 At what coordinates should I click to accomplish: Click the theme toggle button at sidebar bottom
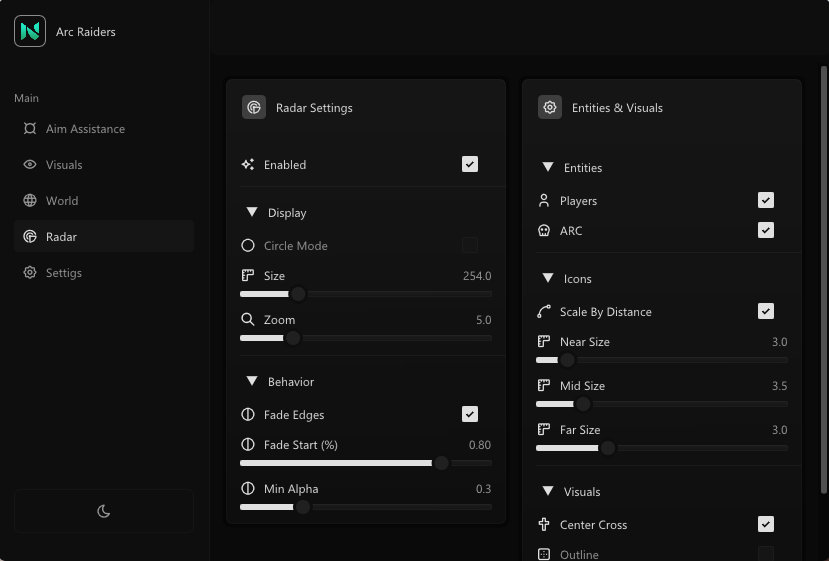104,511
